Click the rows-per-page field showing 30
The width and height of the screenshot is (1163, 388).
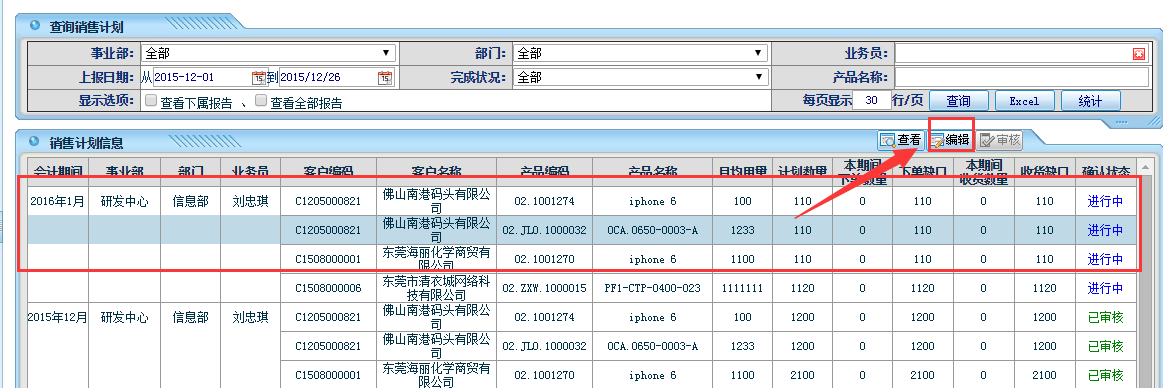coord(872,100)
